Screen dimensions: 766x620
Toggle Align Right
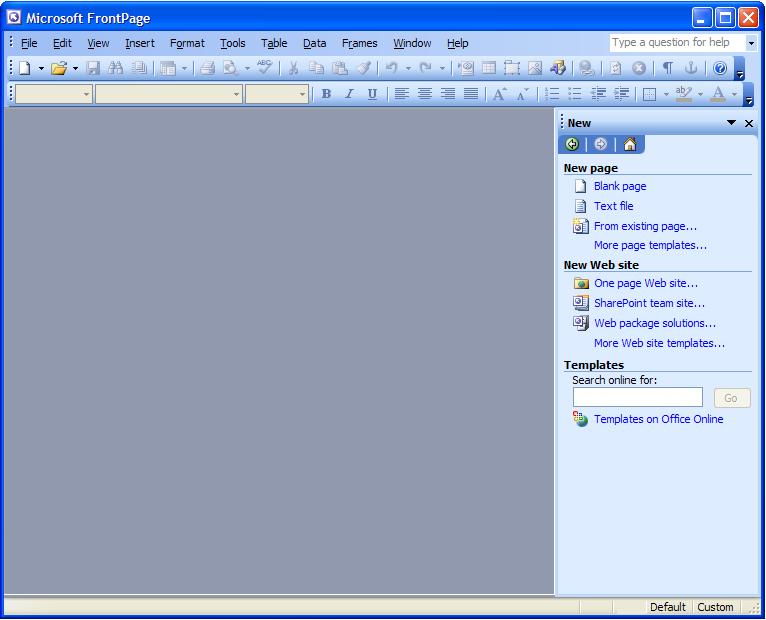[447, 94]
